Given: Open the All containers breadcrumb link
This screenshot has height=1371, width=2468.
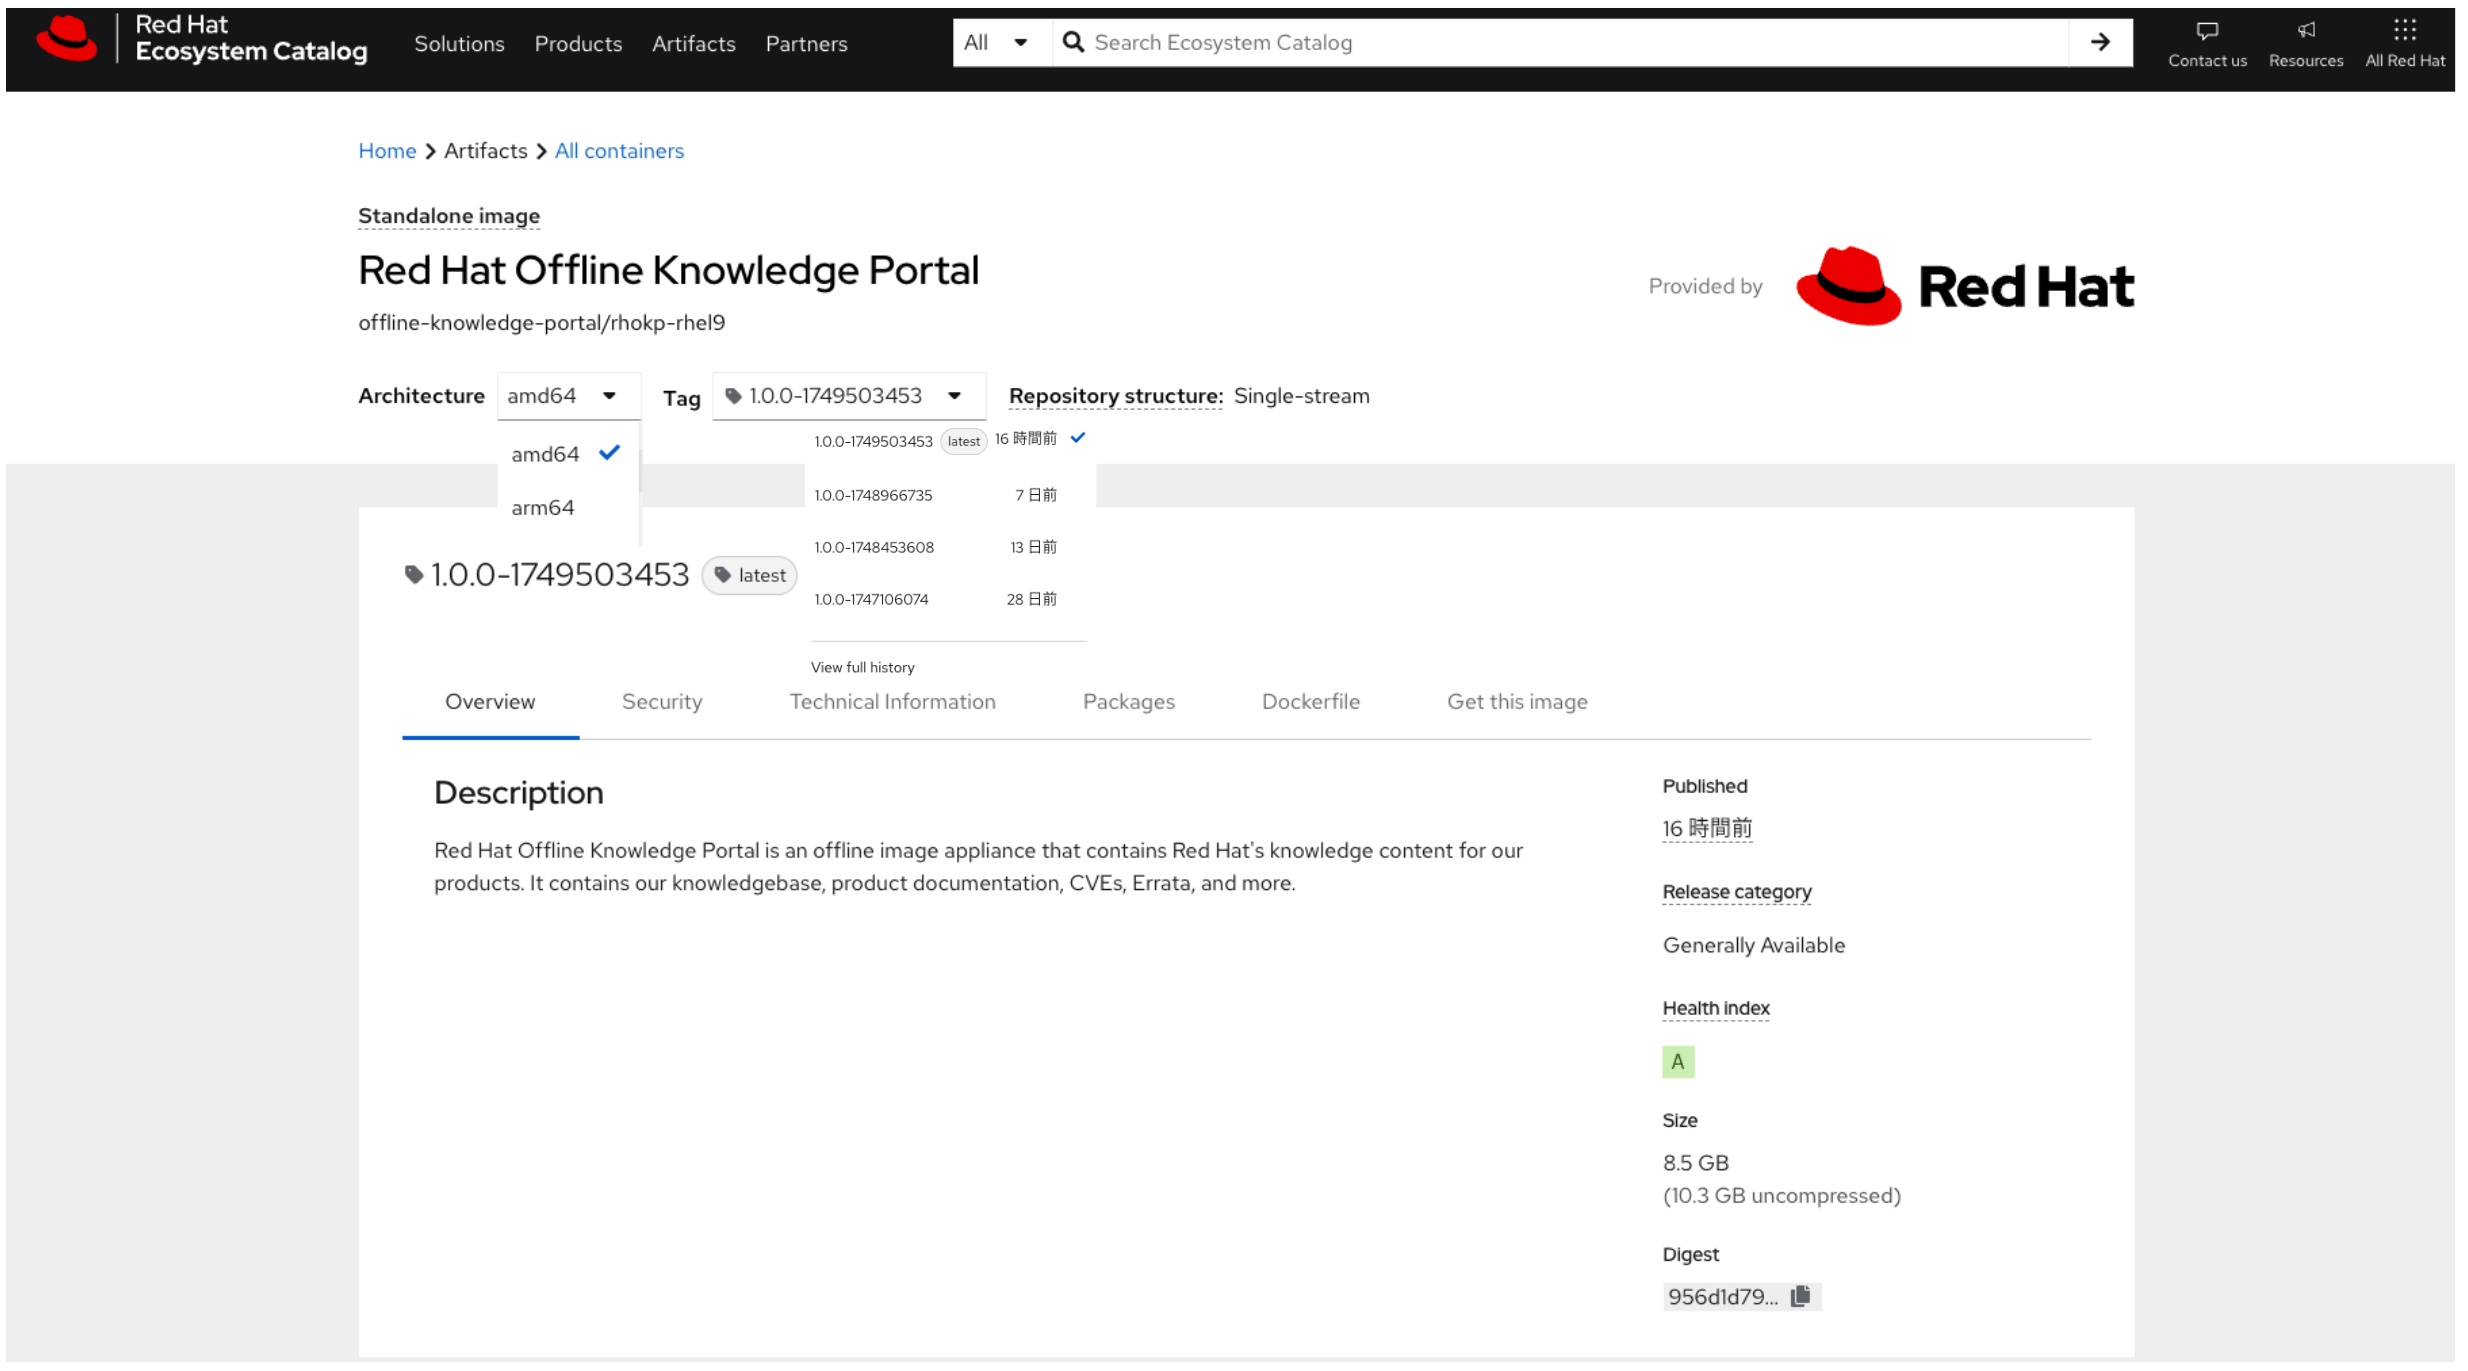Looking at the screenshot, I should pos(619,151).
